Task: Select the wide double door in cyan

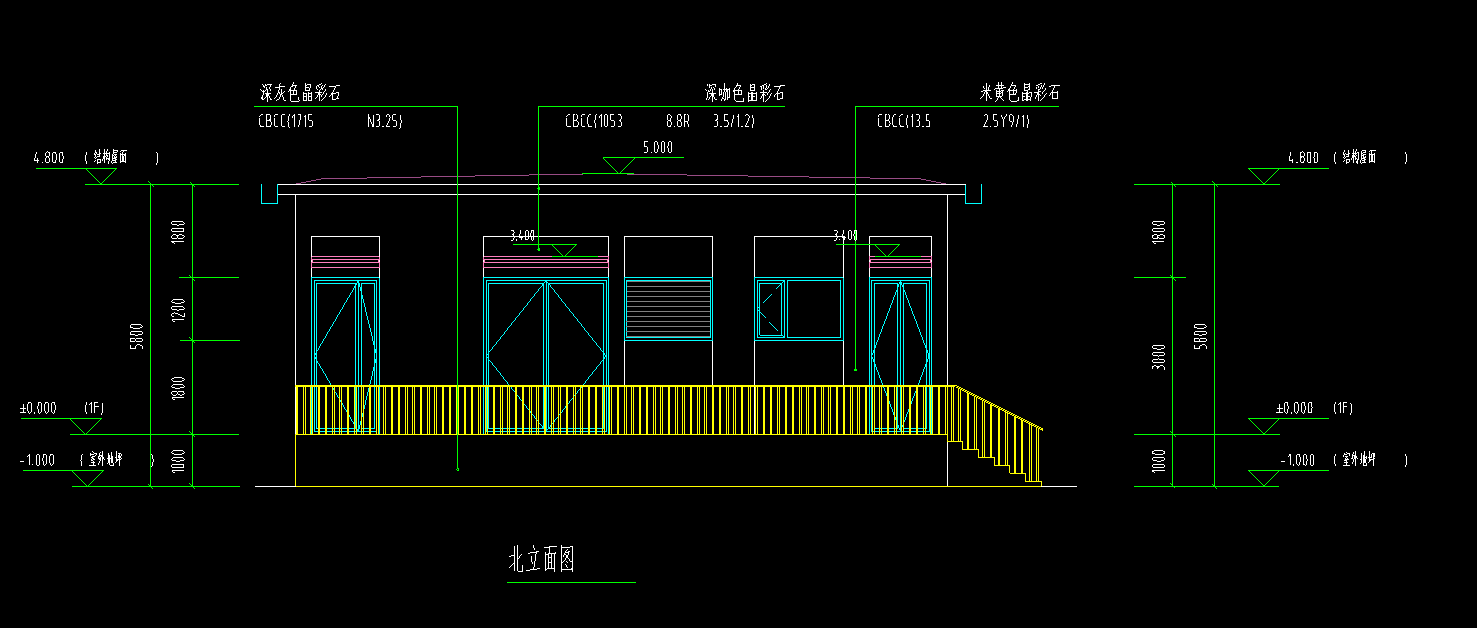Action: pos(546,355)
